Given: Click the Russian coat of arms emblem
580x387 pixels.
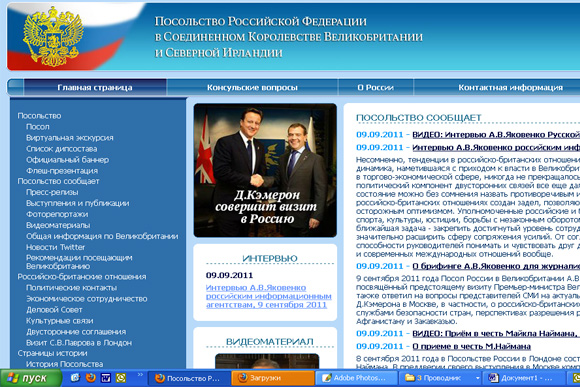Looking at the screenshot, I should 53,36.
